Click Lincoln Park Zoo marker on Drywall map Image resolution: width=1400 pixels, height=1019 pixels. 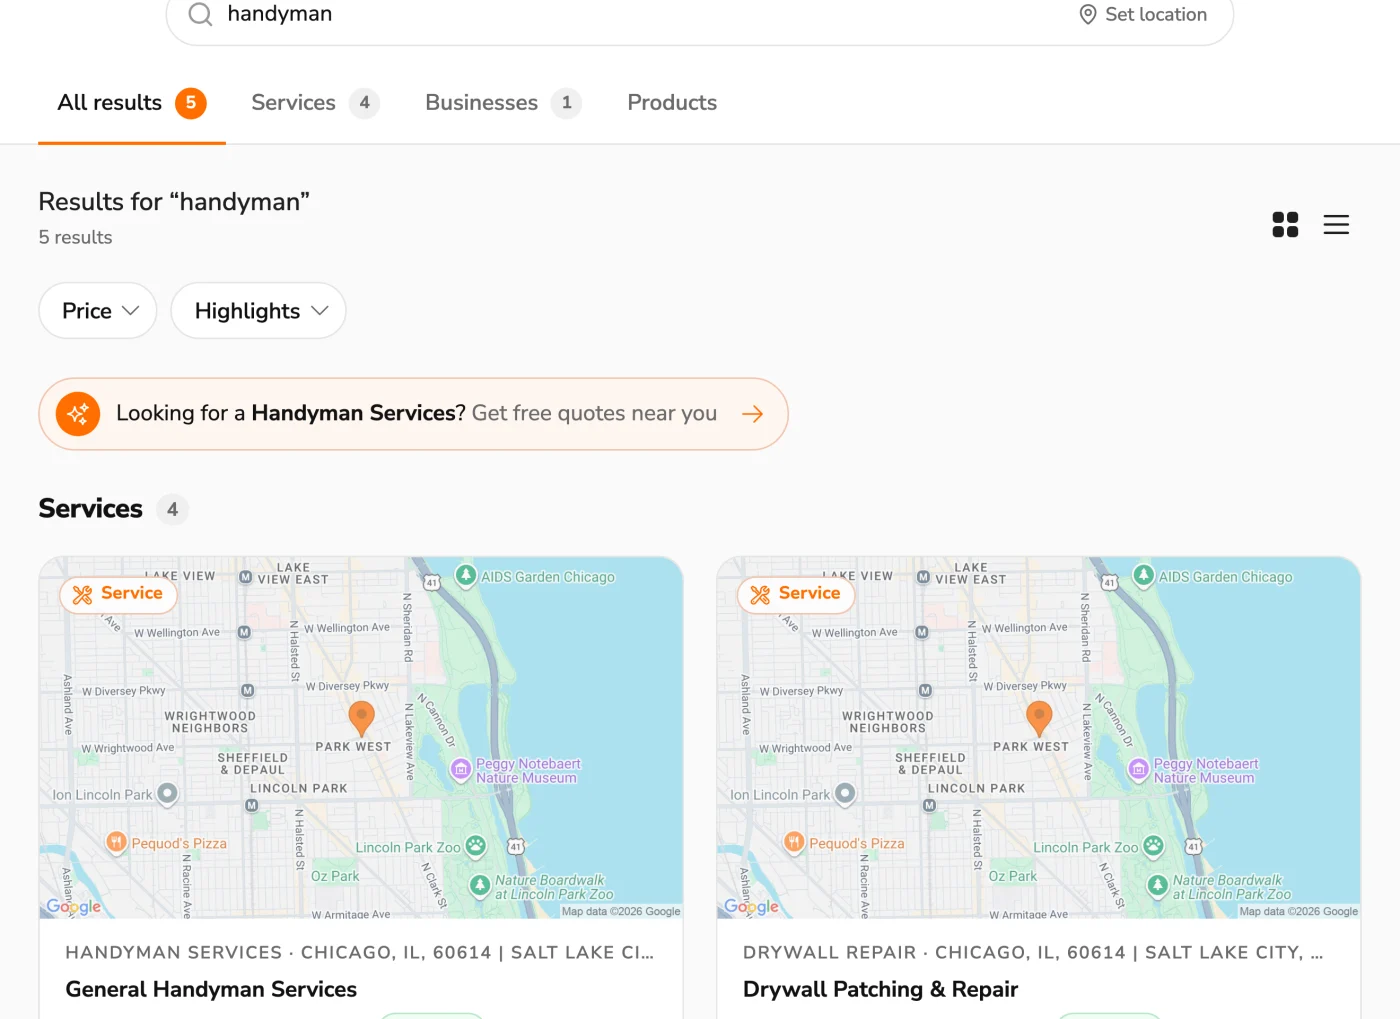click(1154, 846)
